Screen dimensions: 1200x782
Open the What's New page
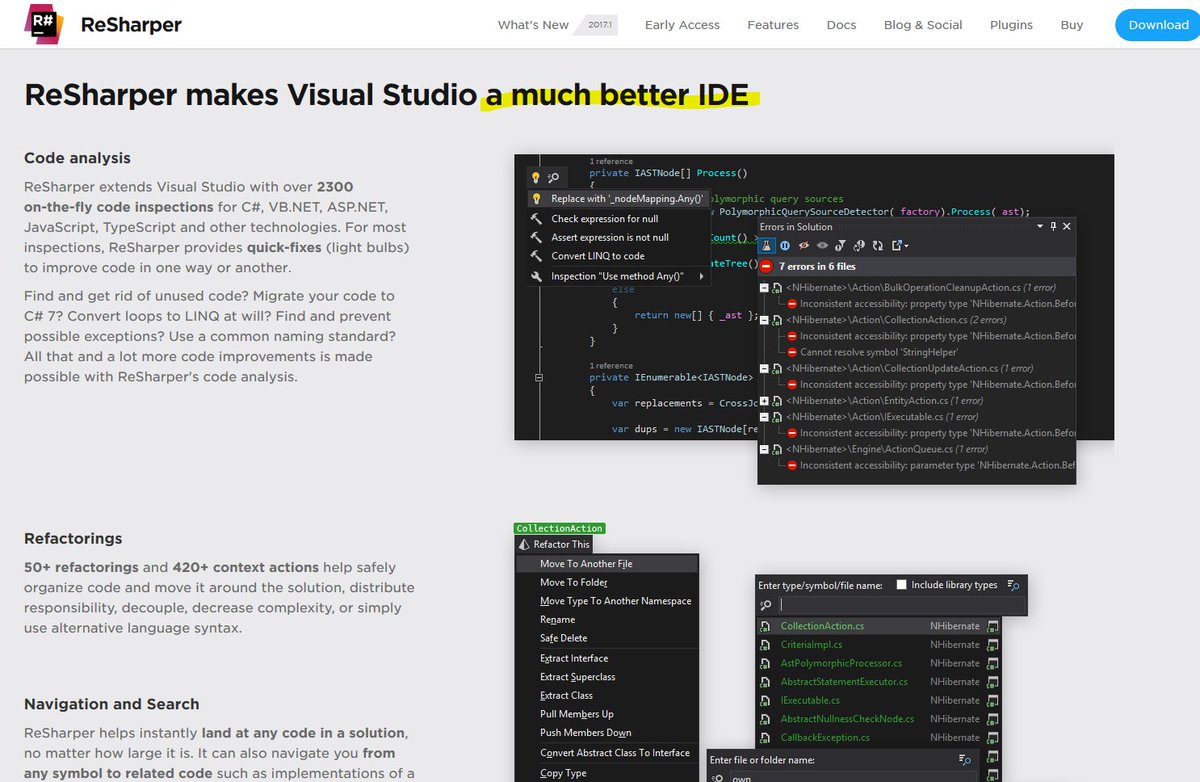coord(533,25)
